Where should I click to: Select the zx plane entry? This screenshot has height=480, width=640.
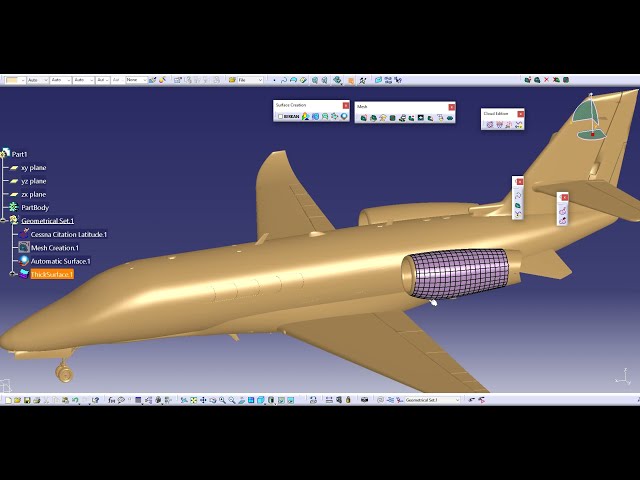pos(33,194)
